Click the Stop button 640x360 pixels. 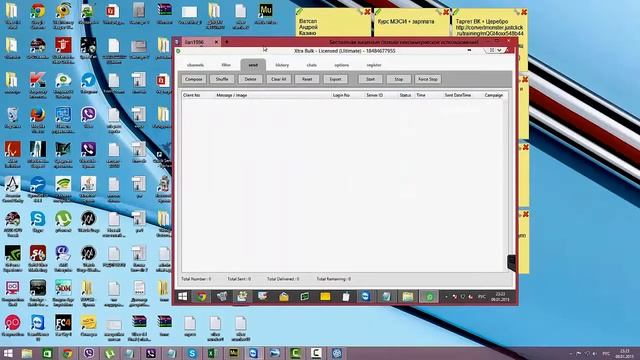pos(399,79)
